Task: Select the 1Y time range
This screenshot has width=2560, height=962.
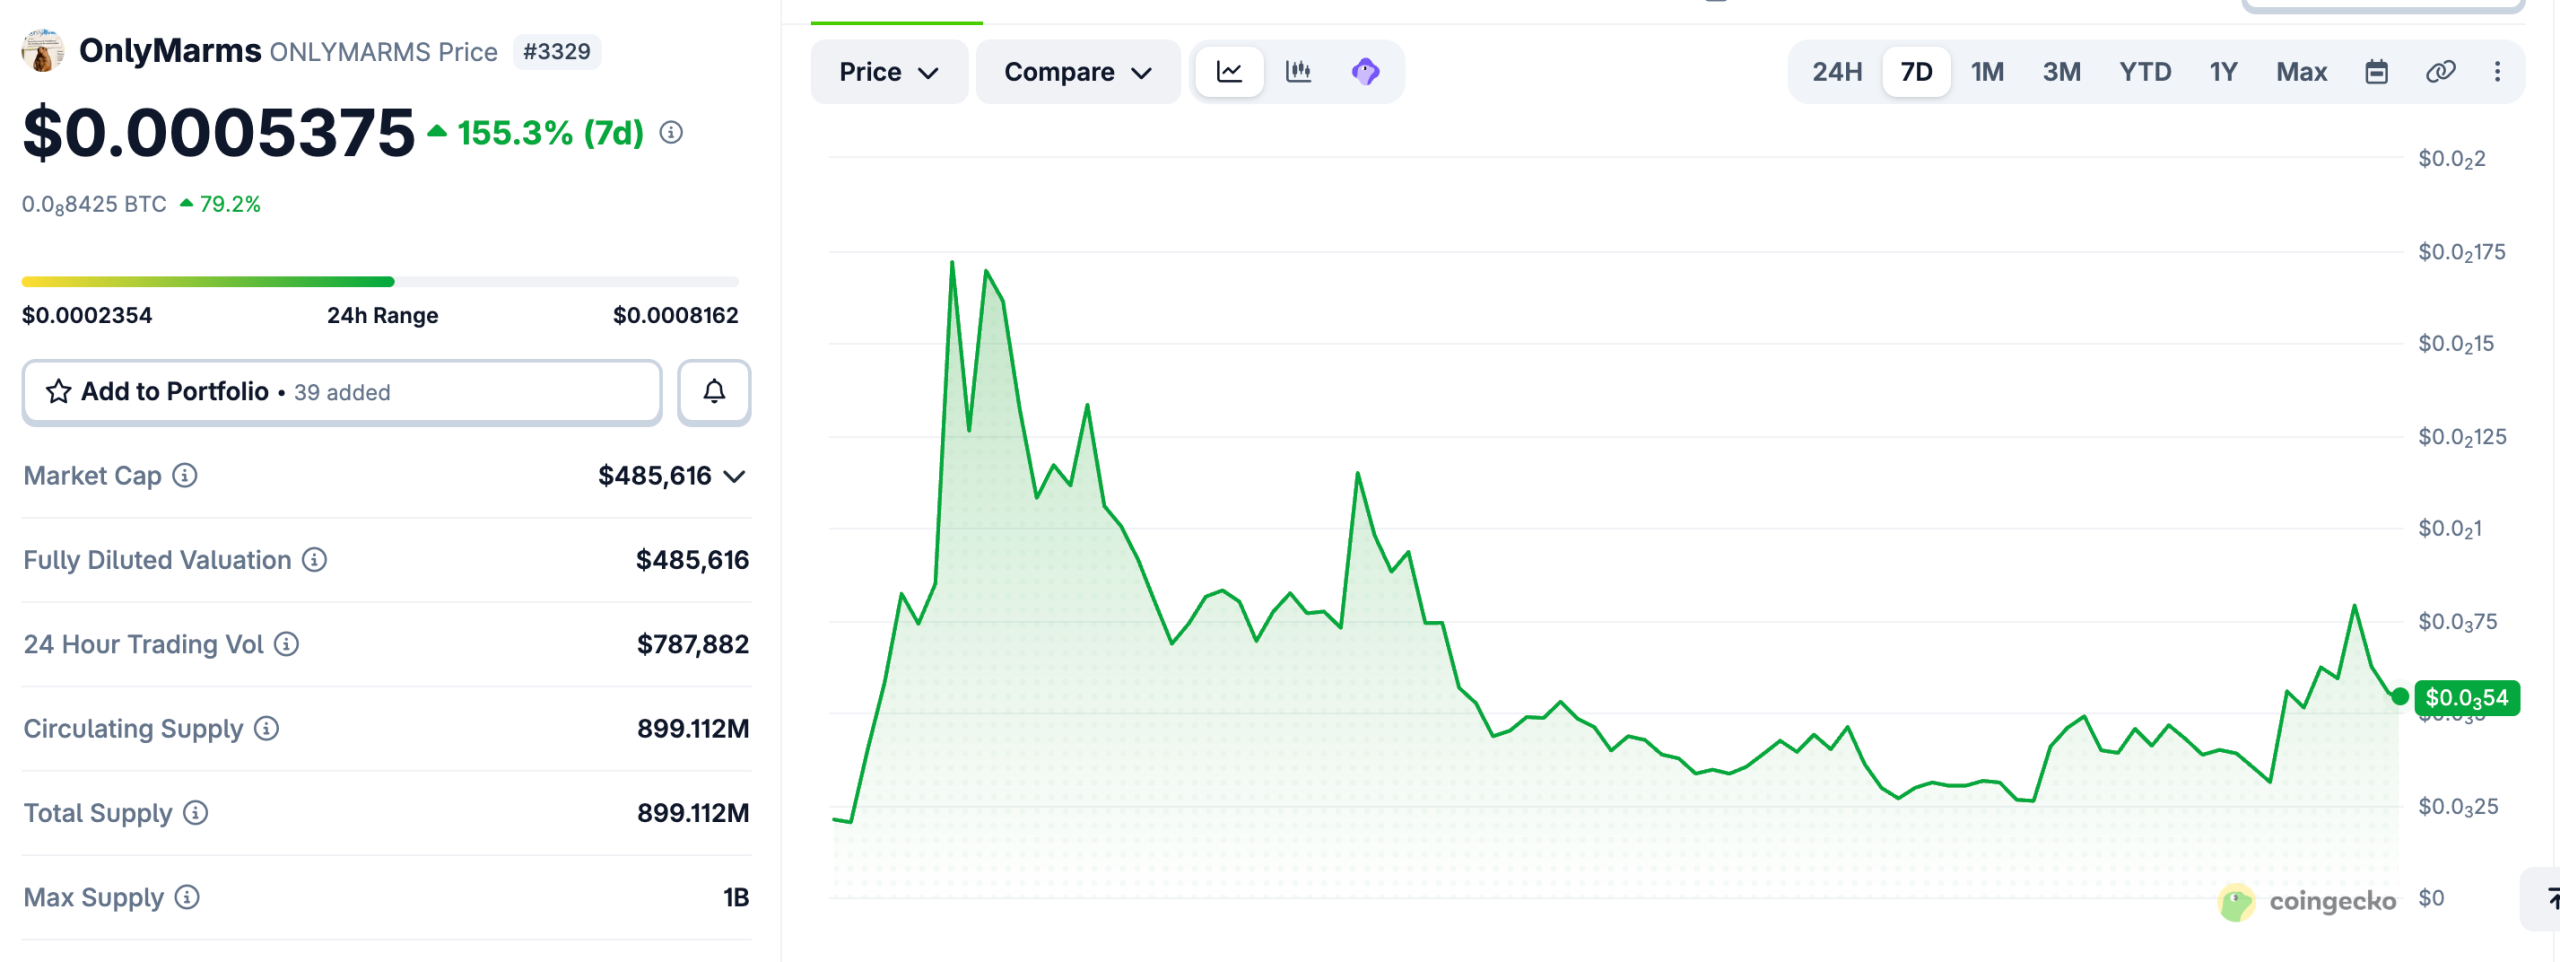Action: tap(2223, 72)
